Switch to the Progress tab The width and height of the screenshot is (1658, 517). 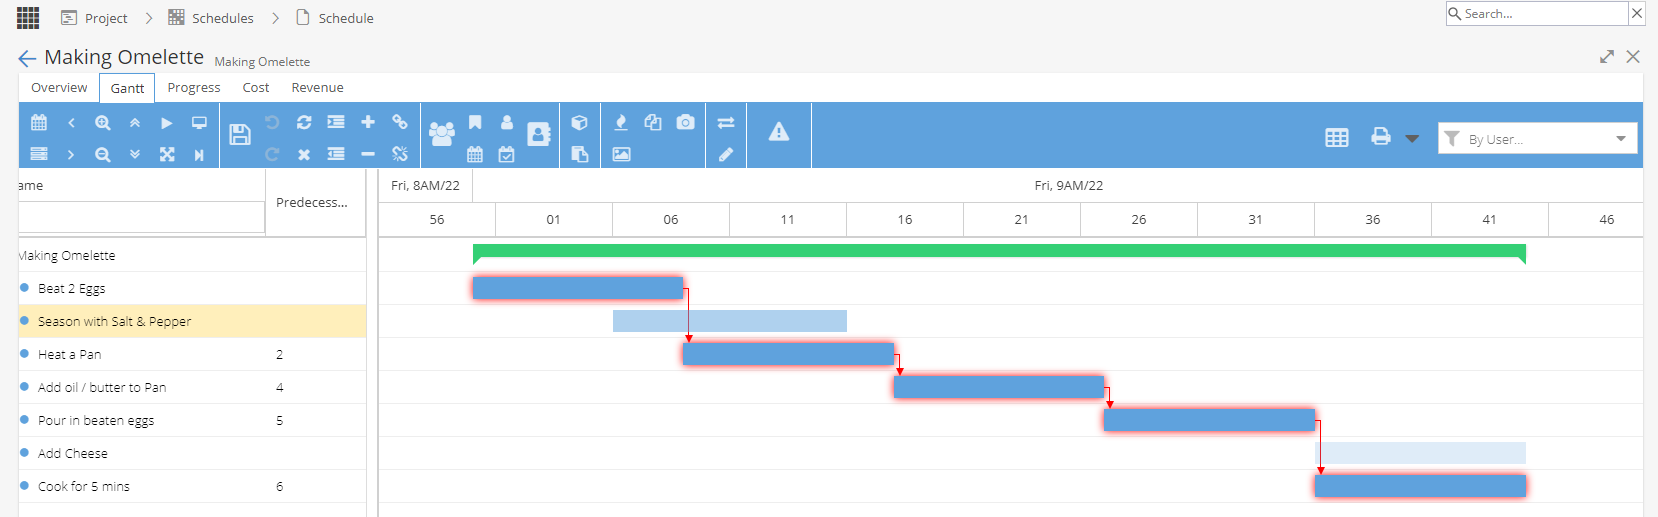(194, 88)
